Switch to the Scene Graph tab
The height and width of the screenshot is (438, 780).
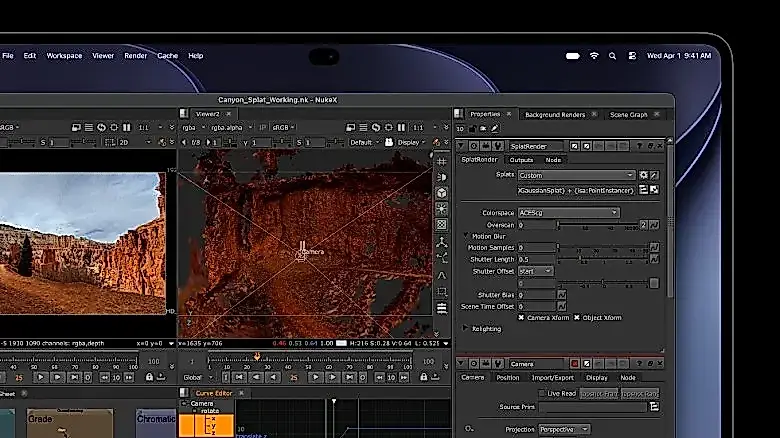click(x=629, y=114)
